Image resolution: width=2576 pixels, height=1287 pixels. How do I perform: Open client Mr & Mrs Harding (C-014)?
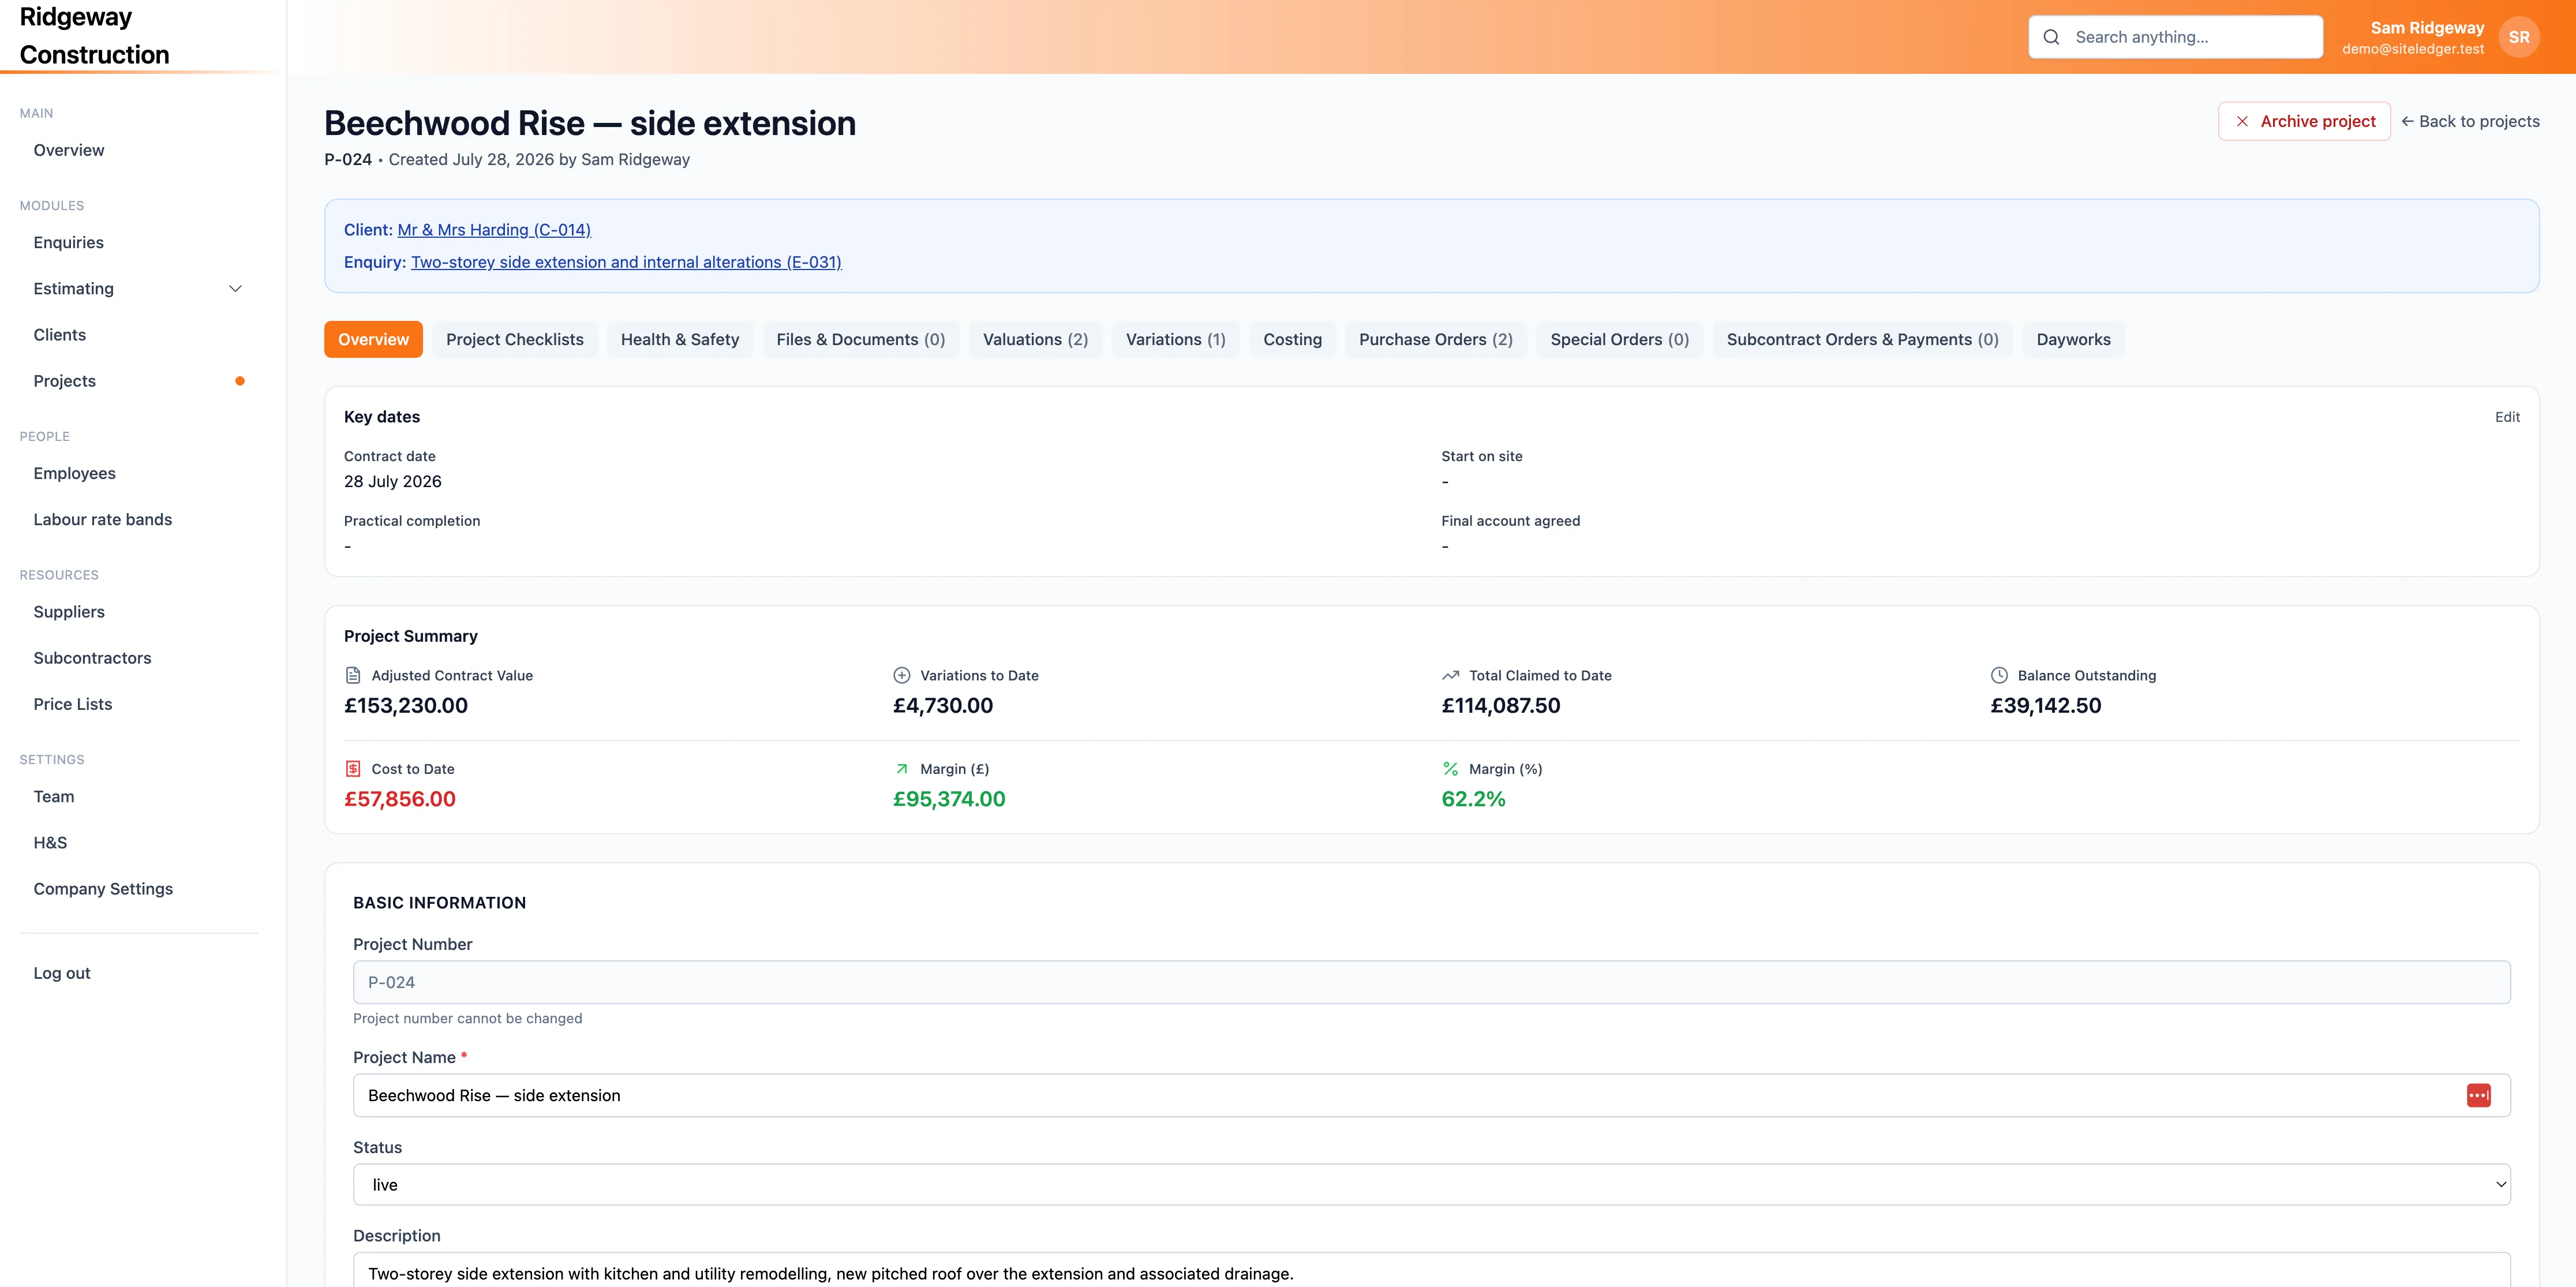pyautogui.click(x=494, y=230)
